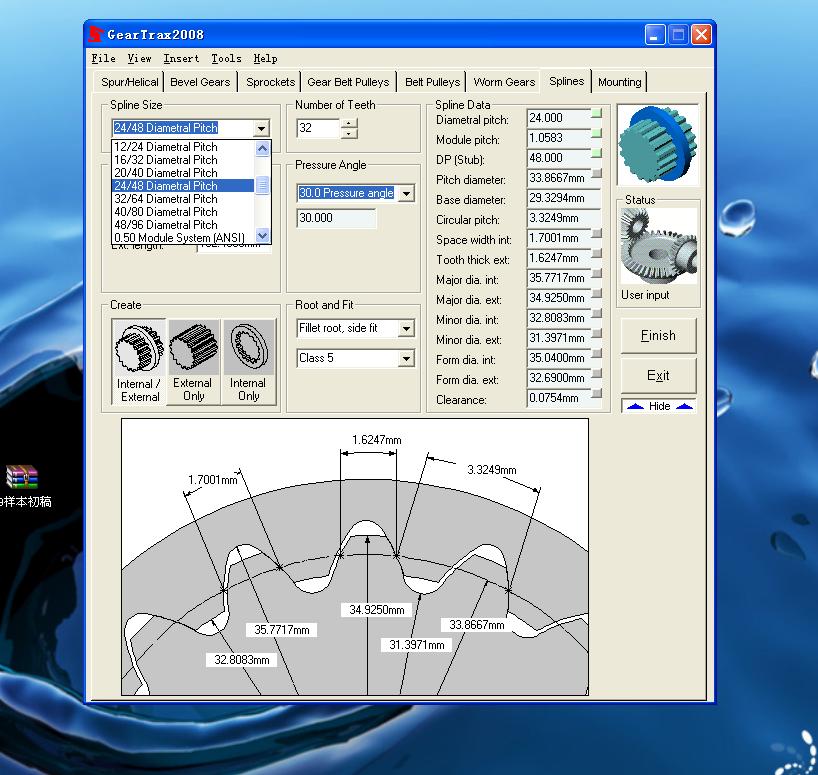
Task: Open the Insert menu
Action: 181,58
